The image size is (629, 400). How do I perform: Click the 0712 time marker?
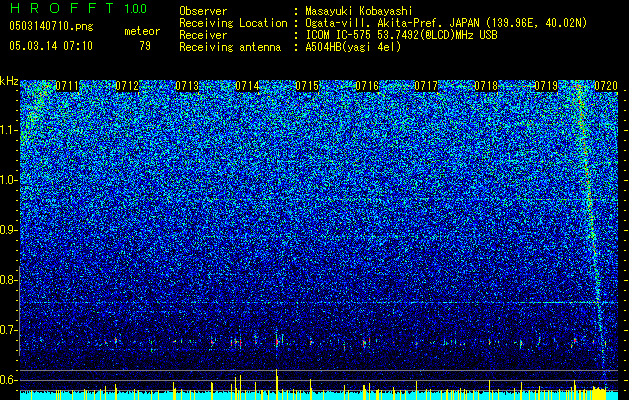click(x=127, y=86)
